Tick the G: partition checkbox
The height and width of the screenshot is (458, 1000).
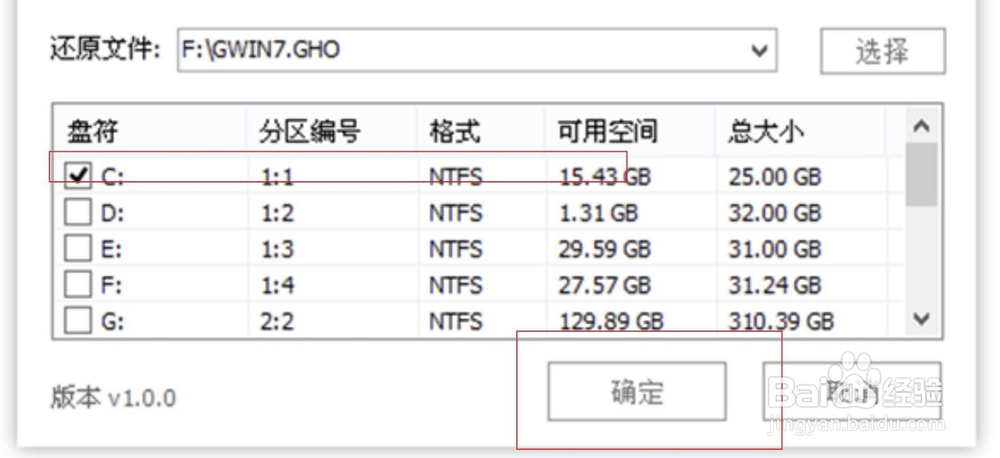pos(78,321)
